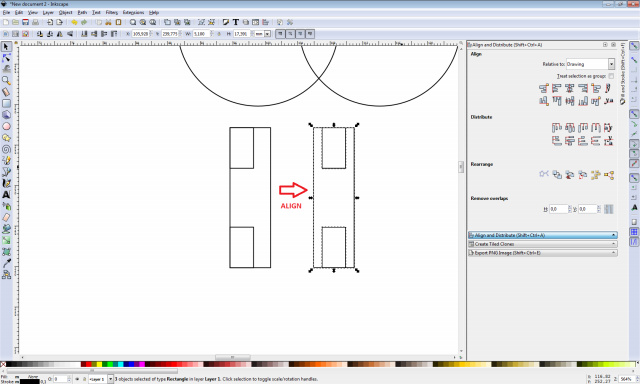Viewport: 640px width, 384px height.
Task: Click the Paste clipboard icon
Action: (x=118, y=22)
